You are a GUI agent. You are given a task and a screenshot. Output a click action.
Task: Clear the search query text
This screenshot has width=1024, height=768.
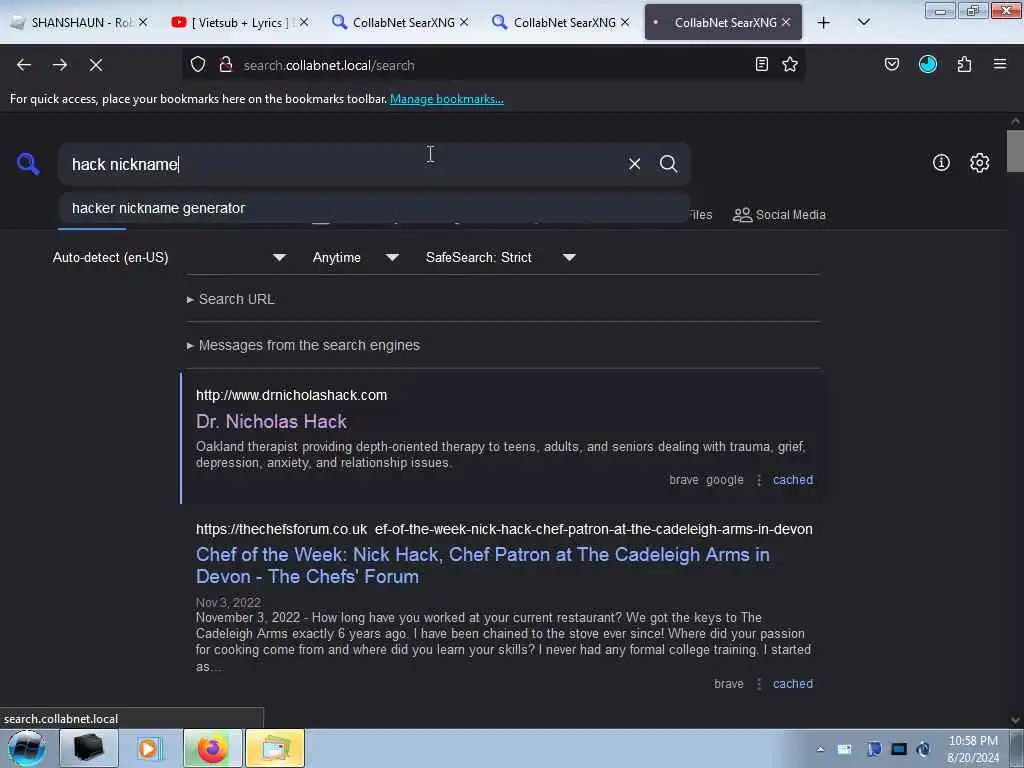pyautogui.click(x=634, y=164)
